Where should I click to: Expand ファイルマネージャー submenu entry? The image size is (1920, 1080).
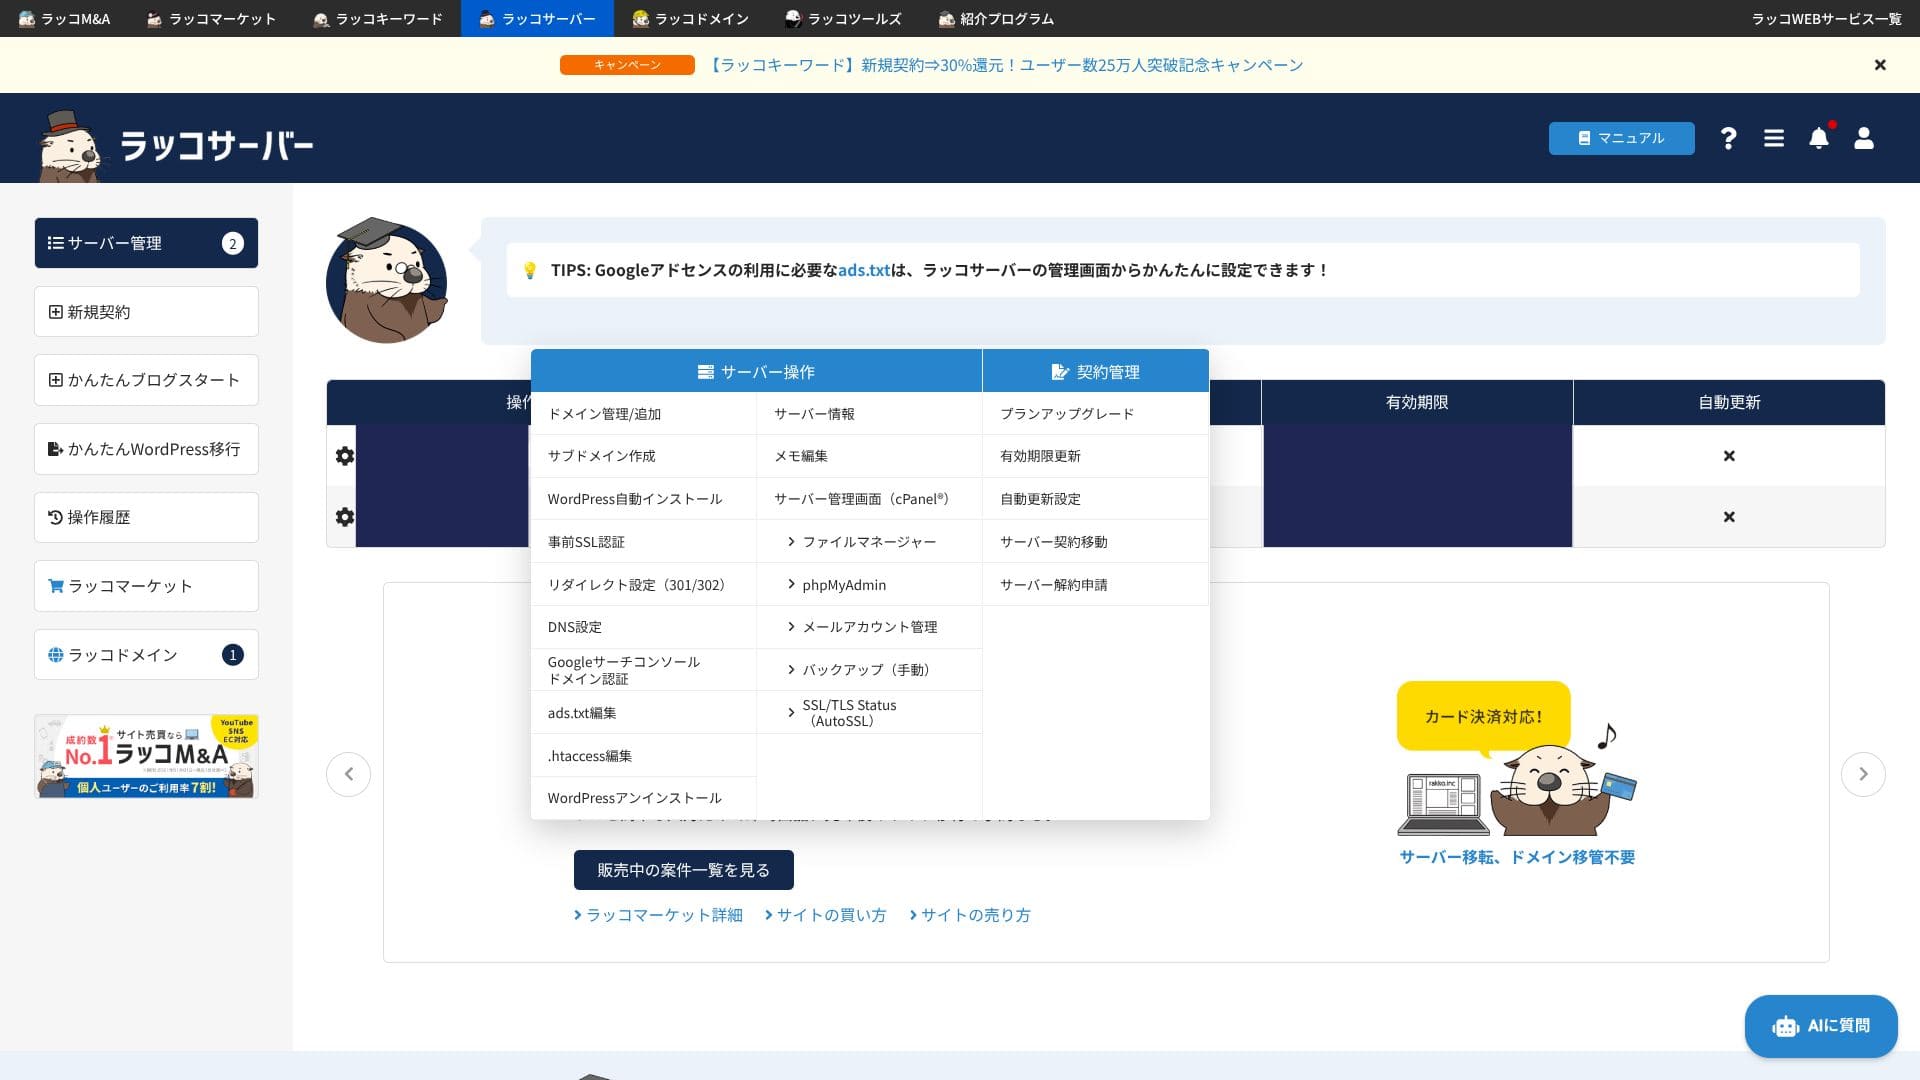[x=868, y=542]
